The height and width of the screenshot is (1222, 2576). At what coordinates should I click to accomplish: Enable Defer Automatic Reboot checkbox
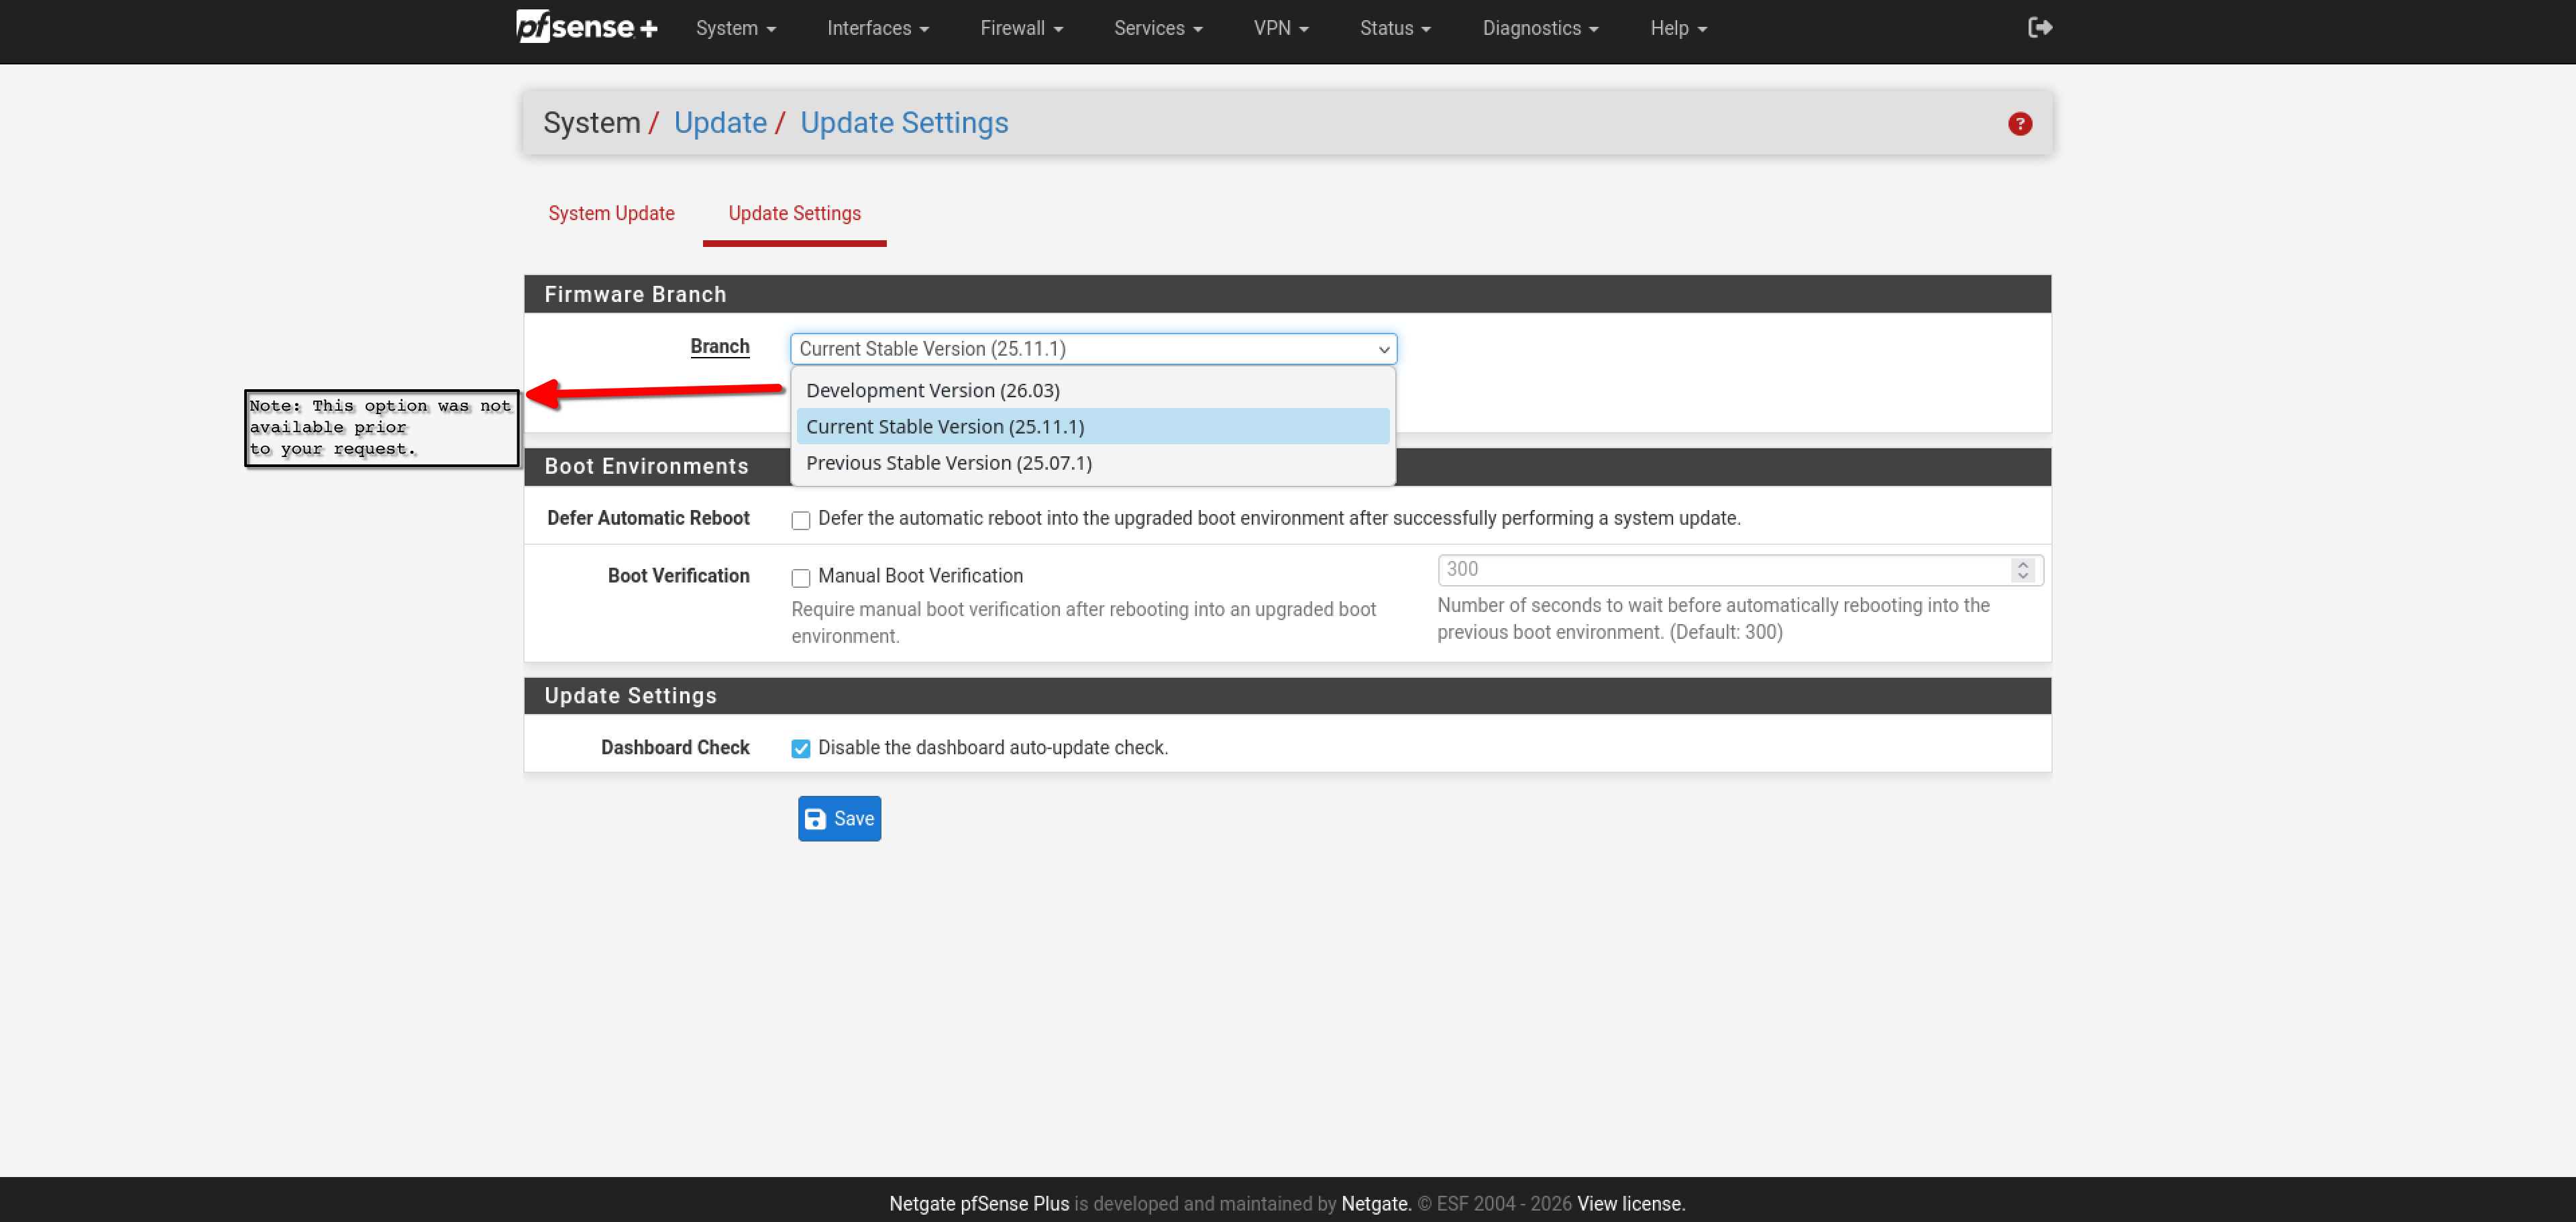tap(800, 520)
